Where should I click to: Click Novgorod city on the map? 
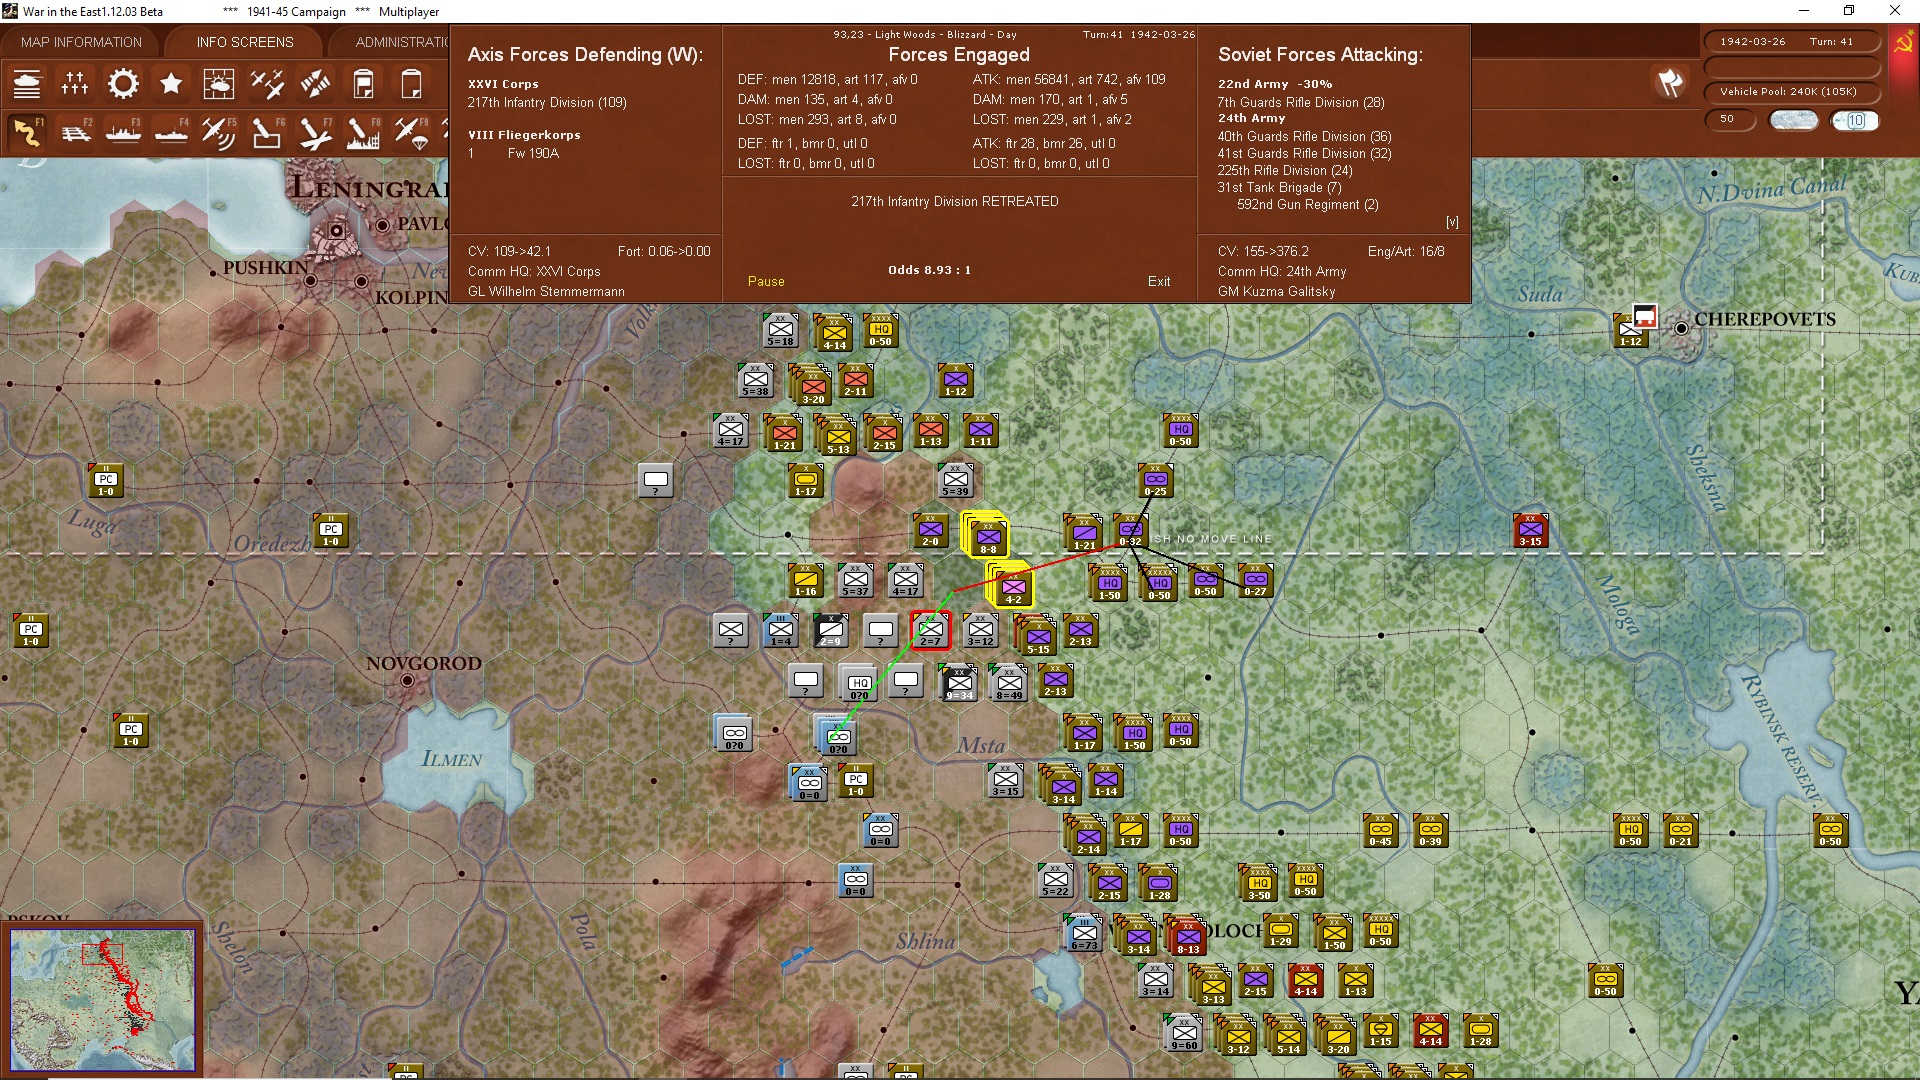[x=407, y=681]
